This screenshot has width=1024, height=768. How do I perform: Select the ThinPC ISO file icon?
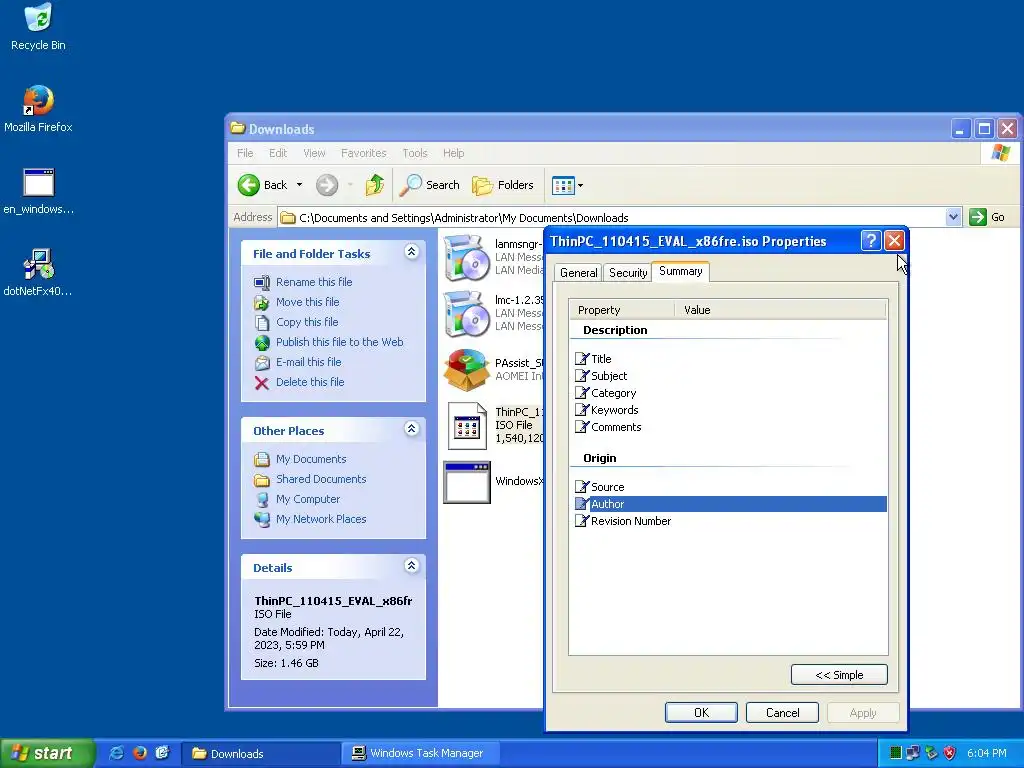[x=466, y=426]
